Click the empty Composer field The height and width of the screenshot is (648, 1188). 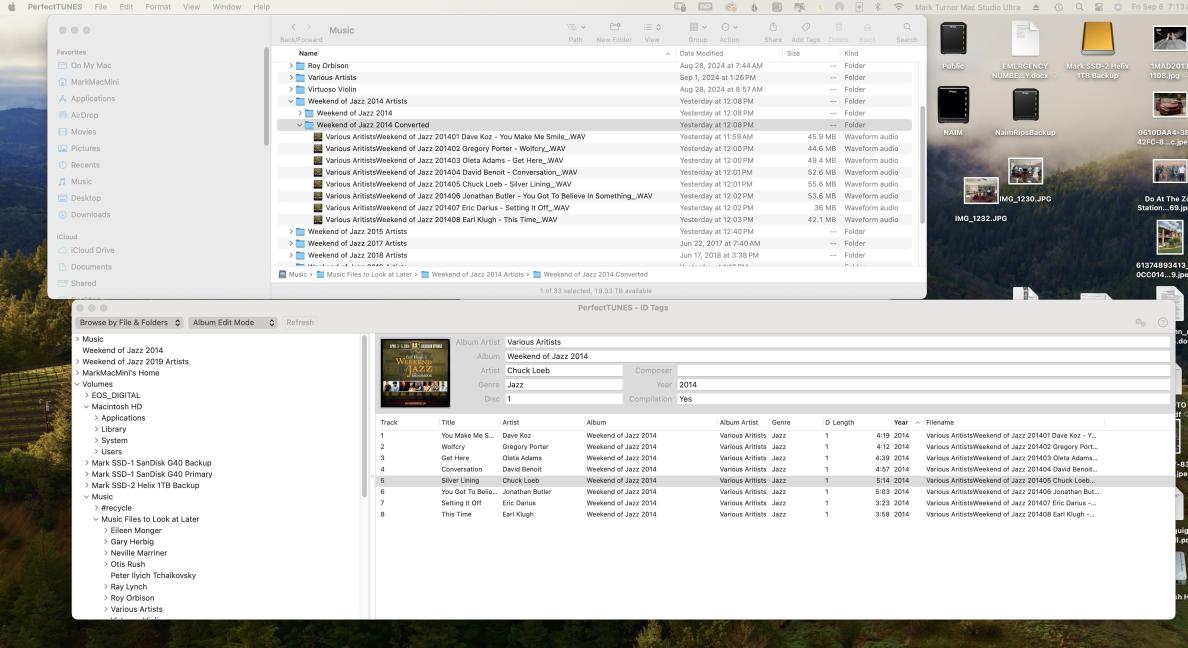click(x=923, y=371)
